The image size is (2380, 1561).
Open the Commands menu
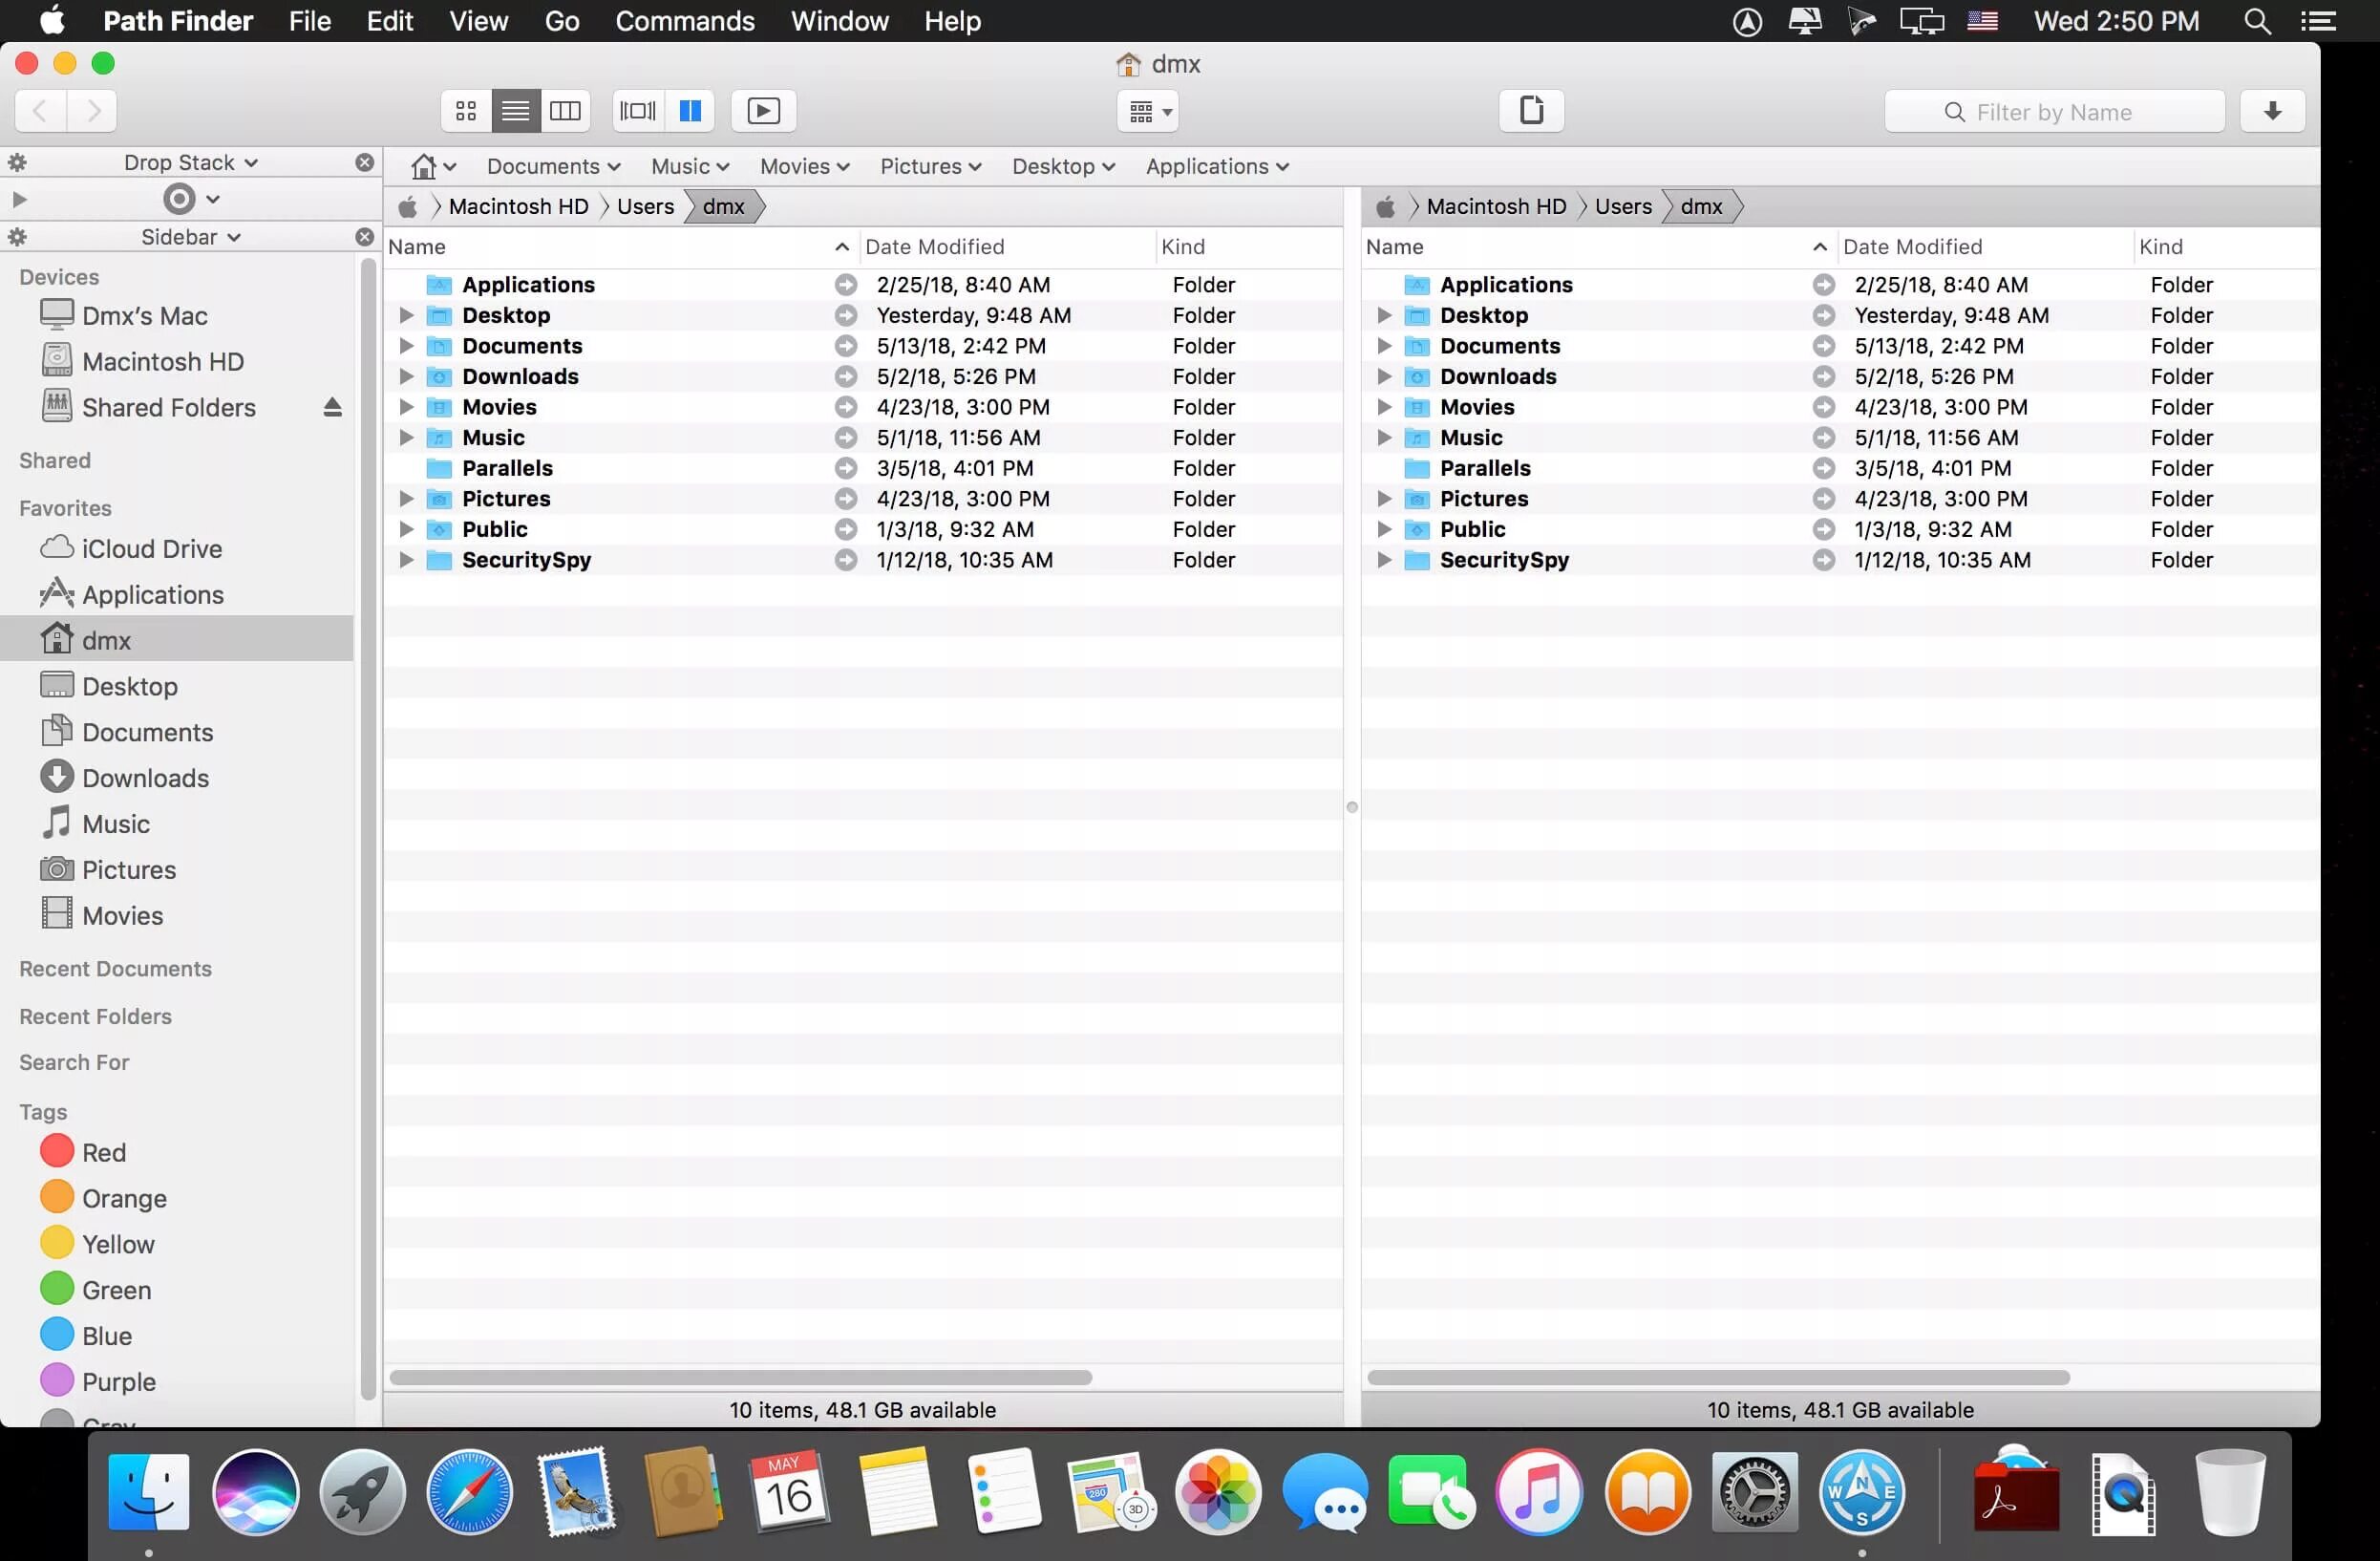(x=684, y=21)
